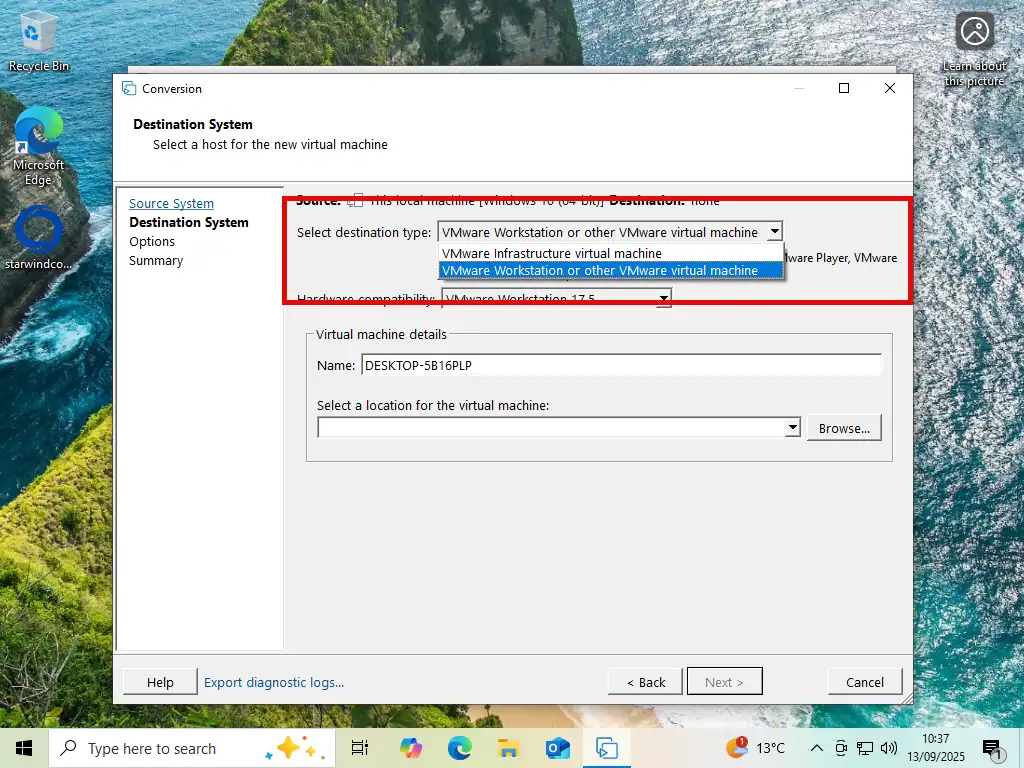Open Task View in the taskbar
This screenshot has width=1024, height=768.
(x=360, y=748)
